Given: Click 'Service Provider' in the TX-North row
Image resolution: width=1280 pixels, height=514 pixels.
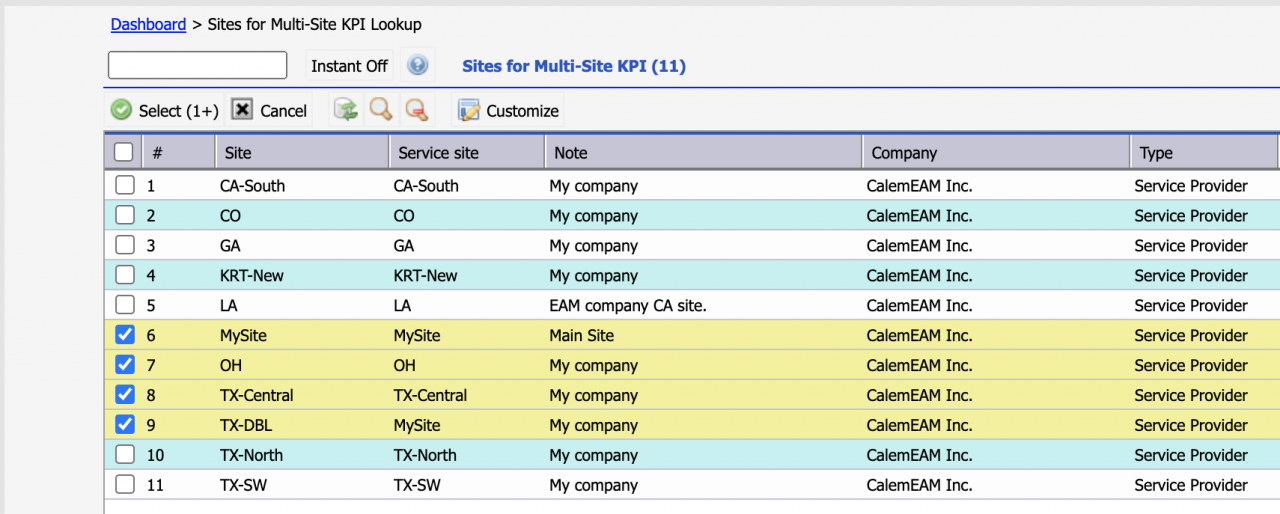Looking at the screenshot, I should click(1191, 455).
